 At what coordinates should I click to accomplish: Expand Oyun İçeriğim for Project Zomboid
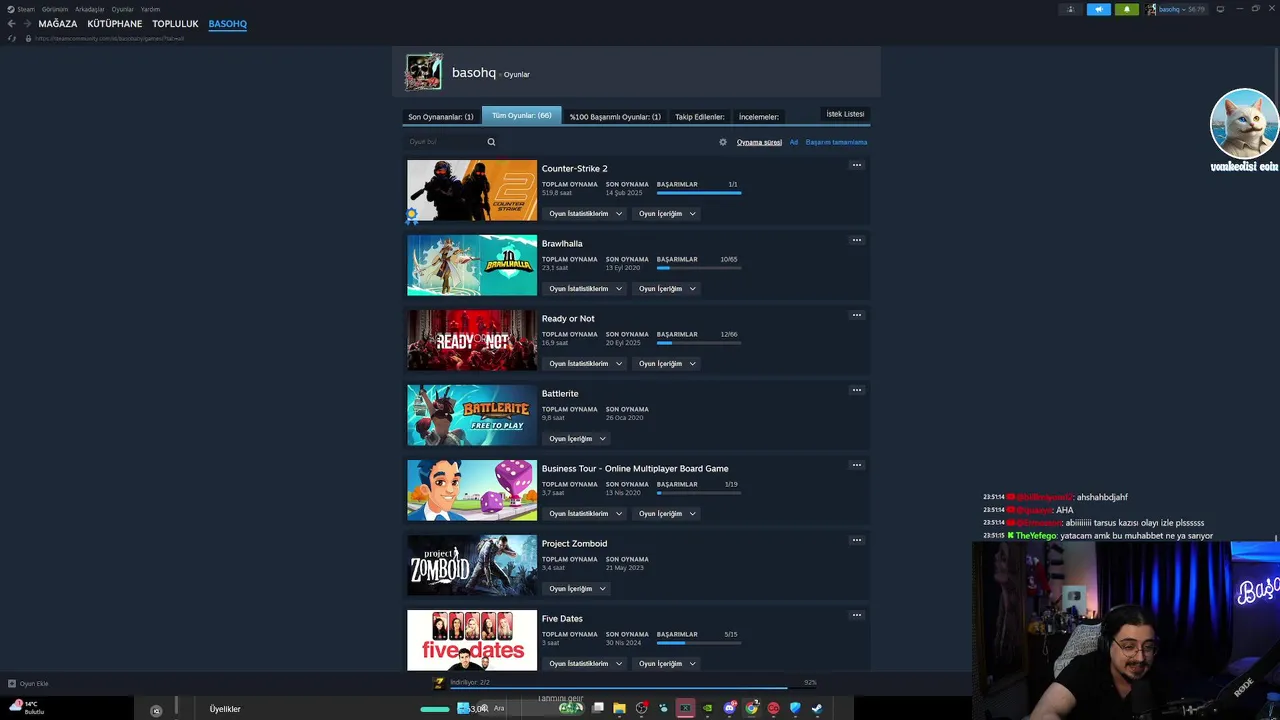tap(577, 589)
